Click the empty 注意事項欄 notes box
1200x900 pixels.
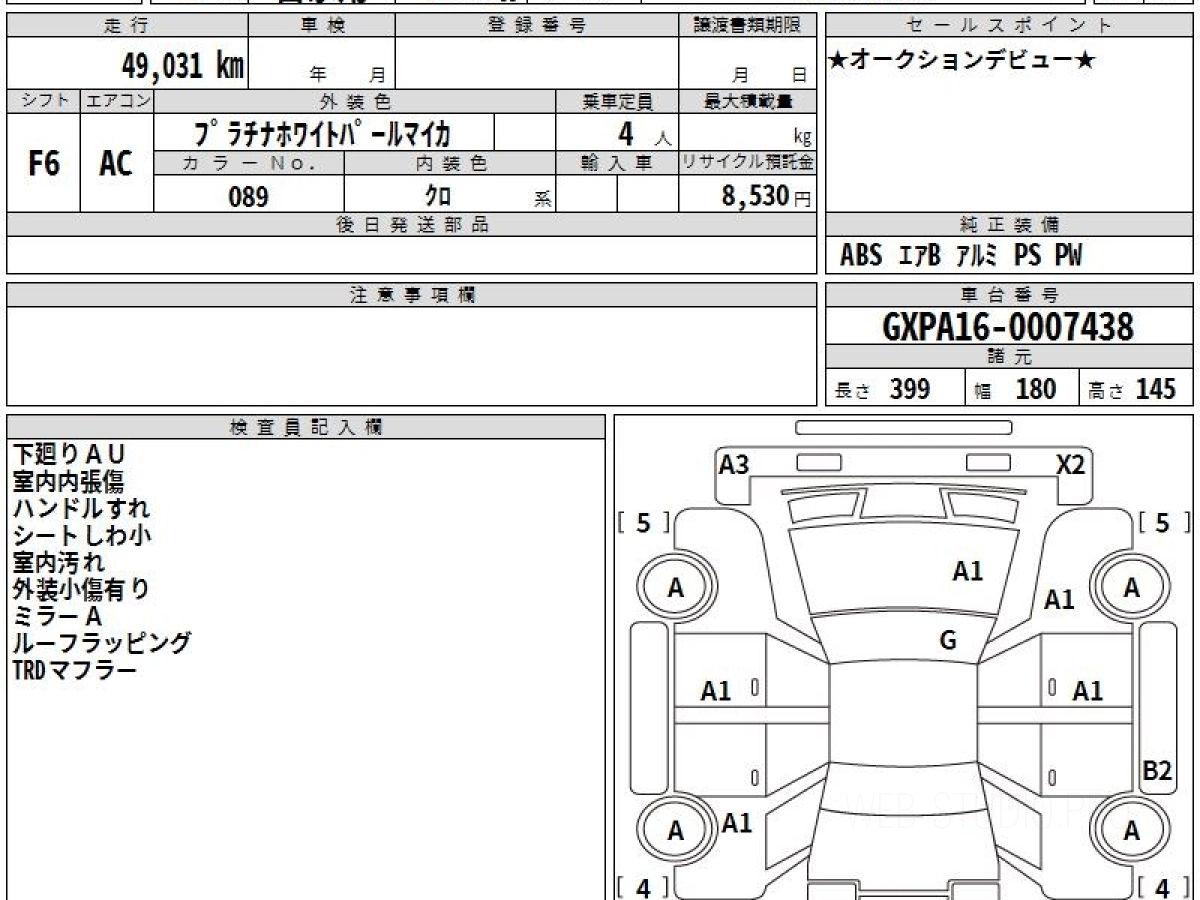pos(411,356)
